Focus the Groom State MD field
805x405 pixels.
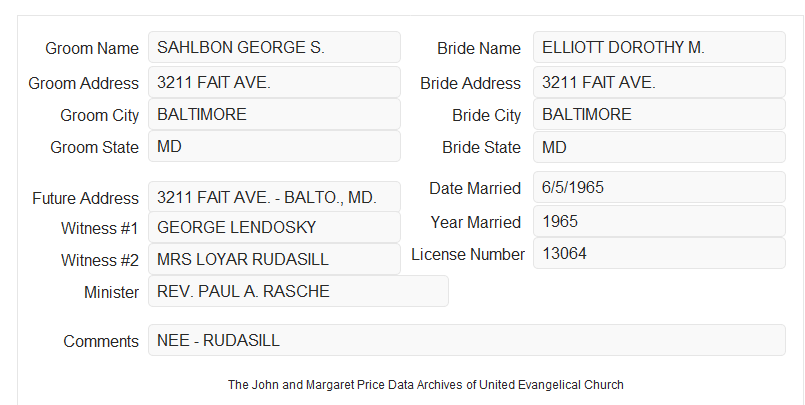pyautogui.click(x=274, y=146)
